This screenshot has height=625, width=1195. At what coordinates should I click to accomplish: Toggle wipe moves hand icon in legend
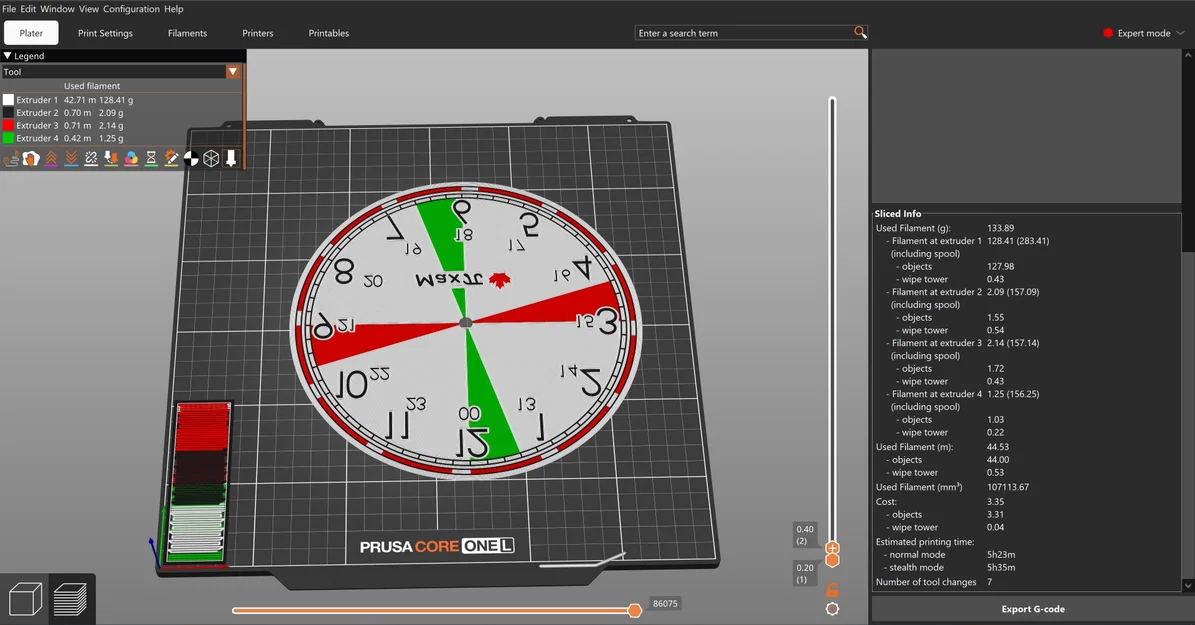click(x=30, y=159)
